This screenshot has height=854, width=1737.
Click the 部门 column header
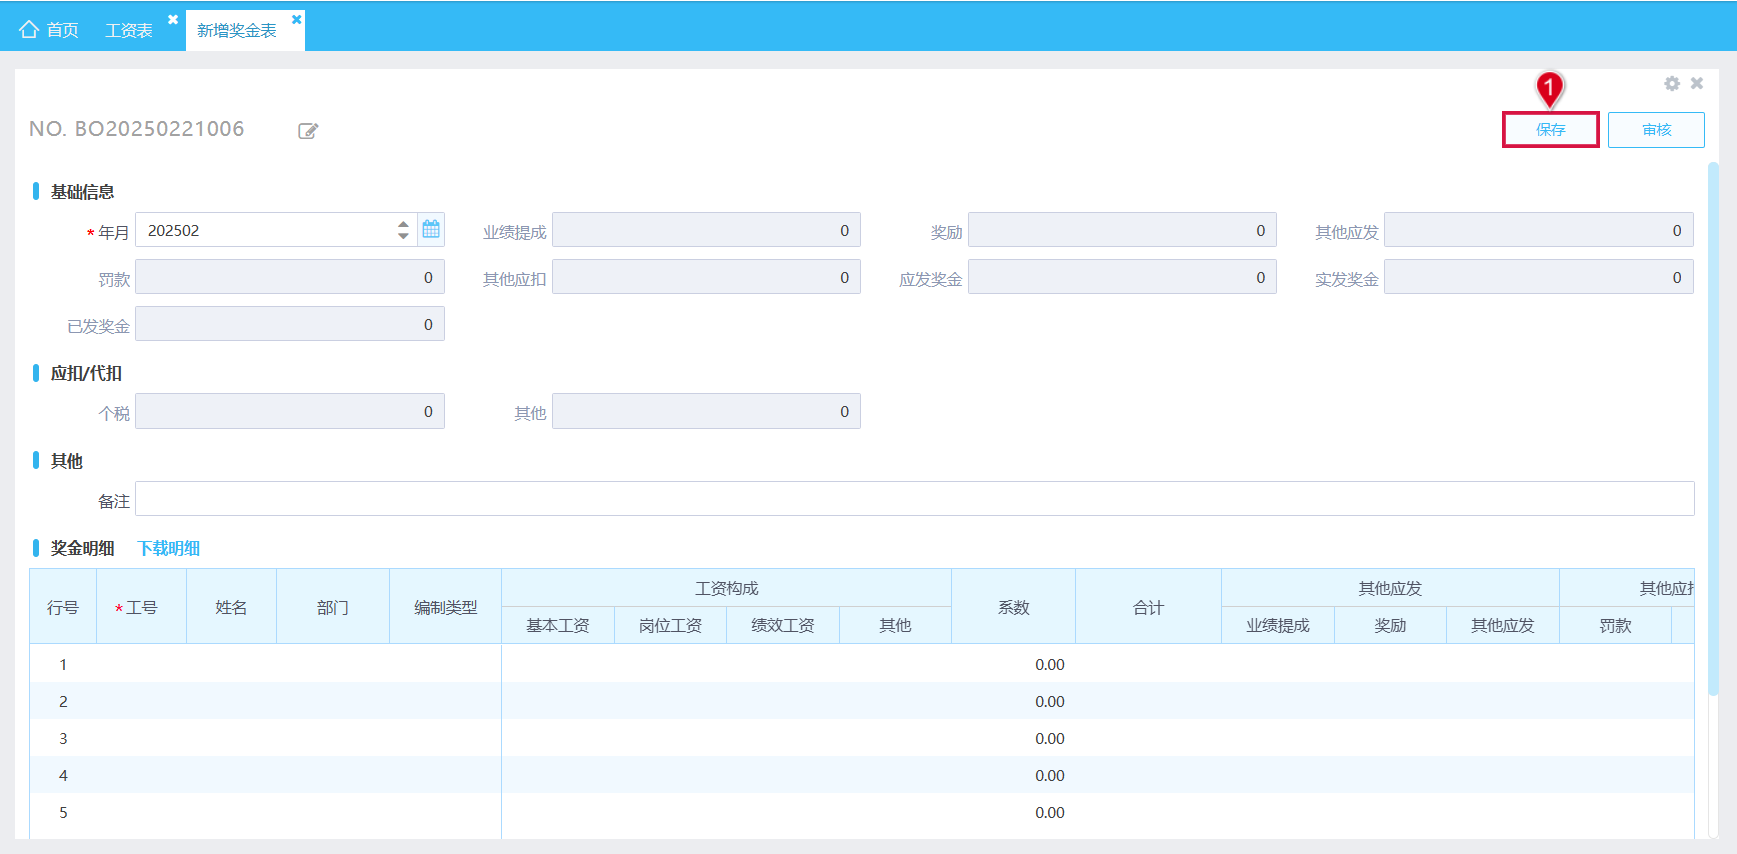(333, 607)
